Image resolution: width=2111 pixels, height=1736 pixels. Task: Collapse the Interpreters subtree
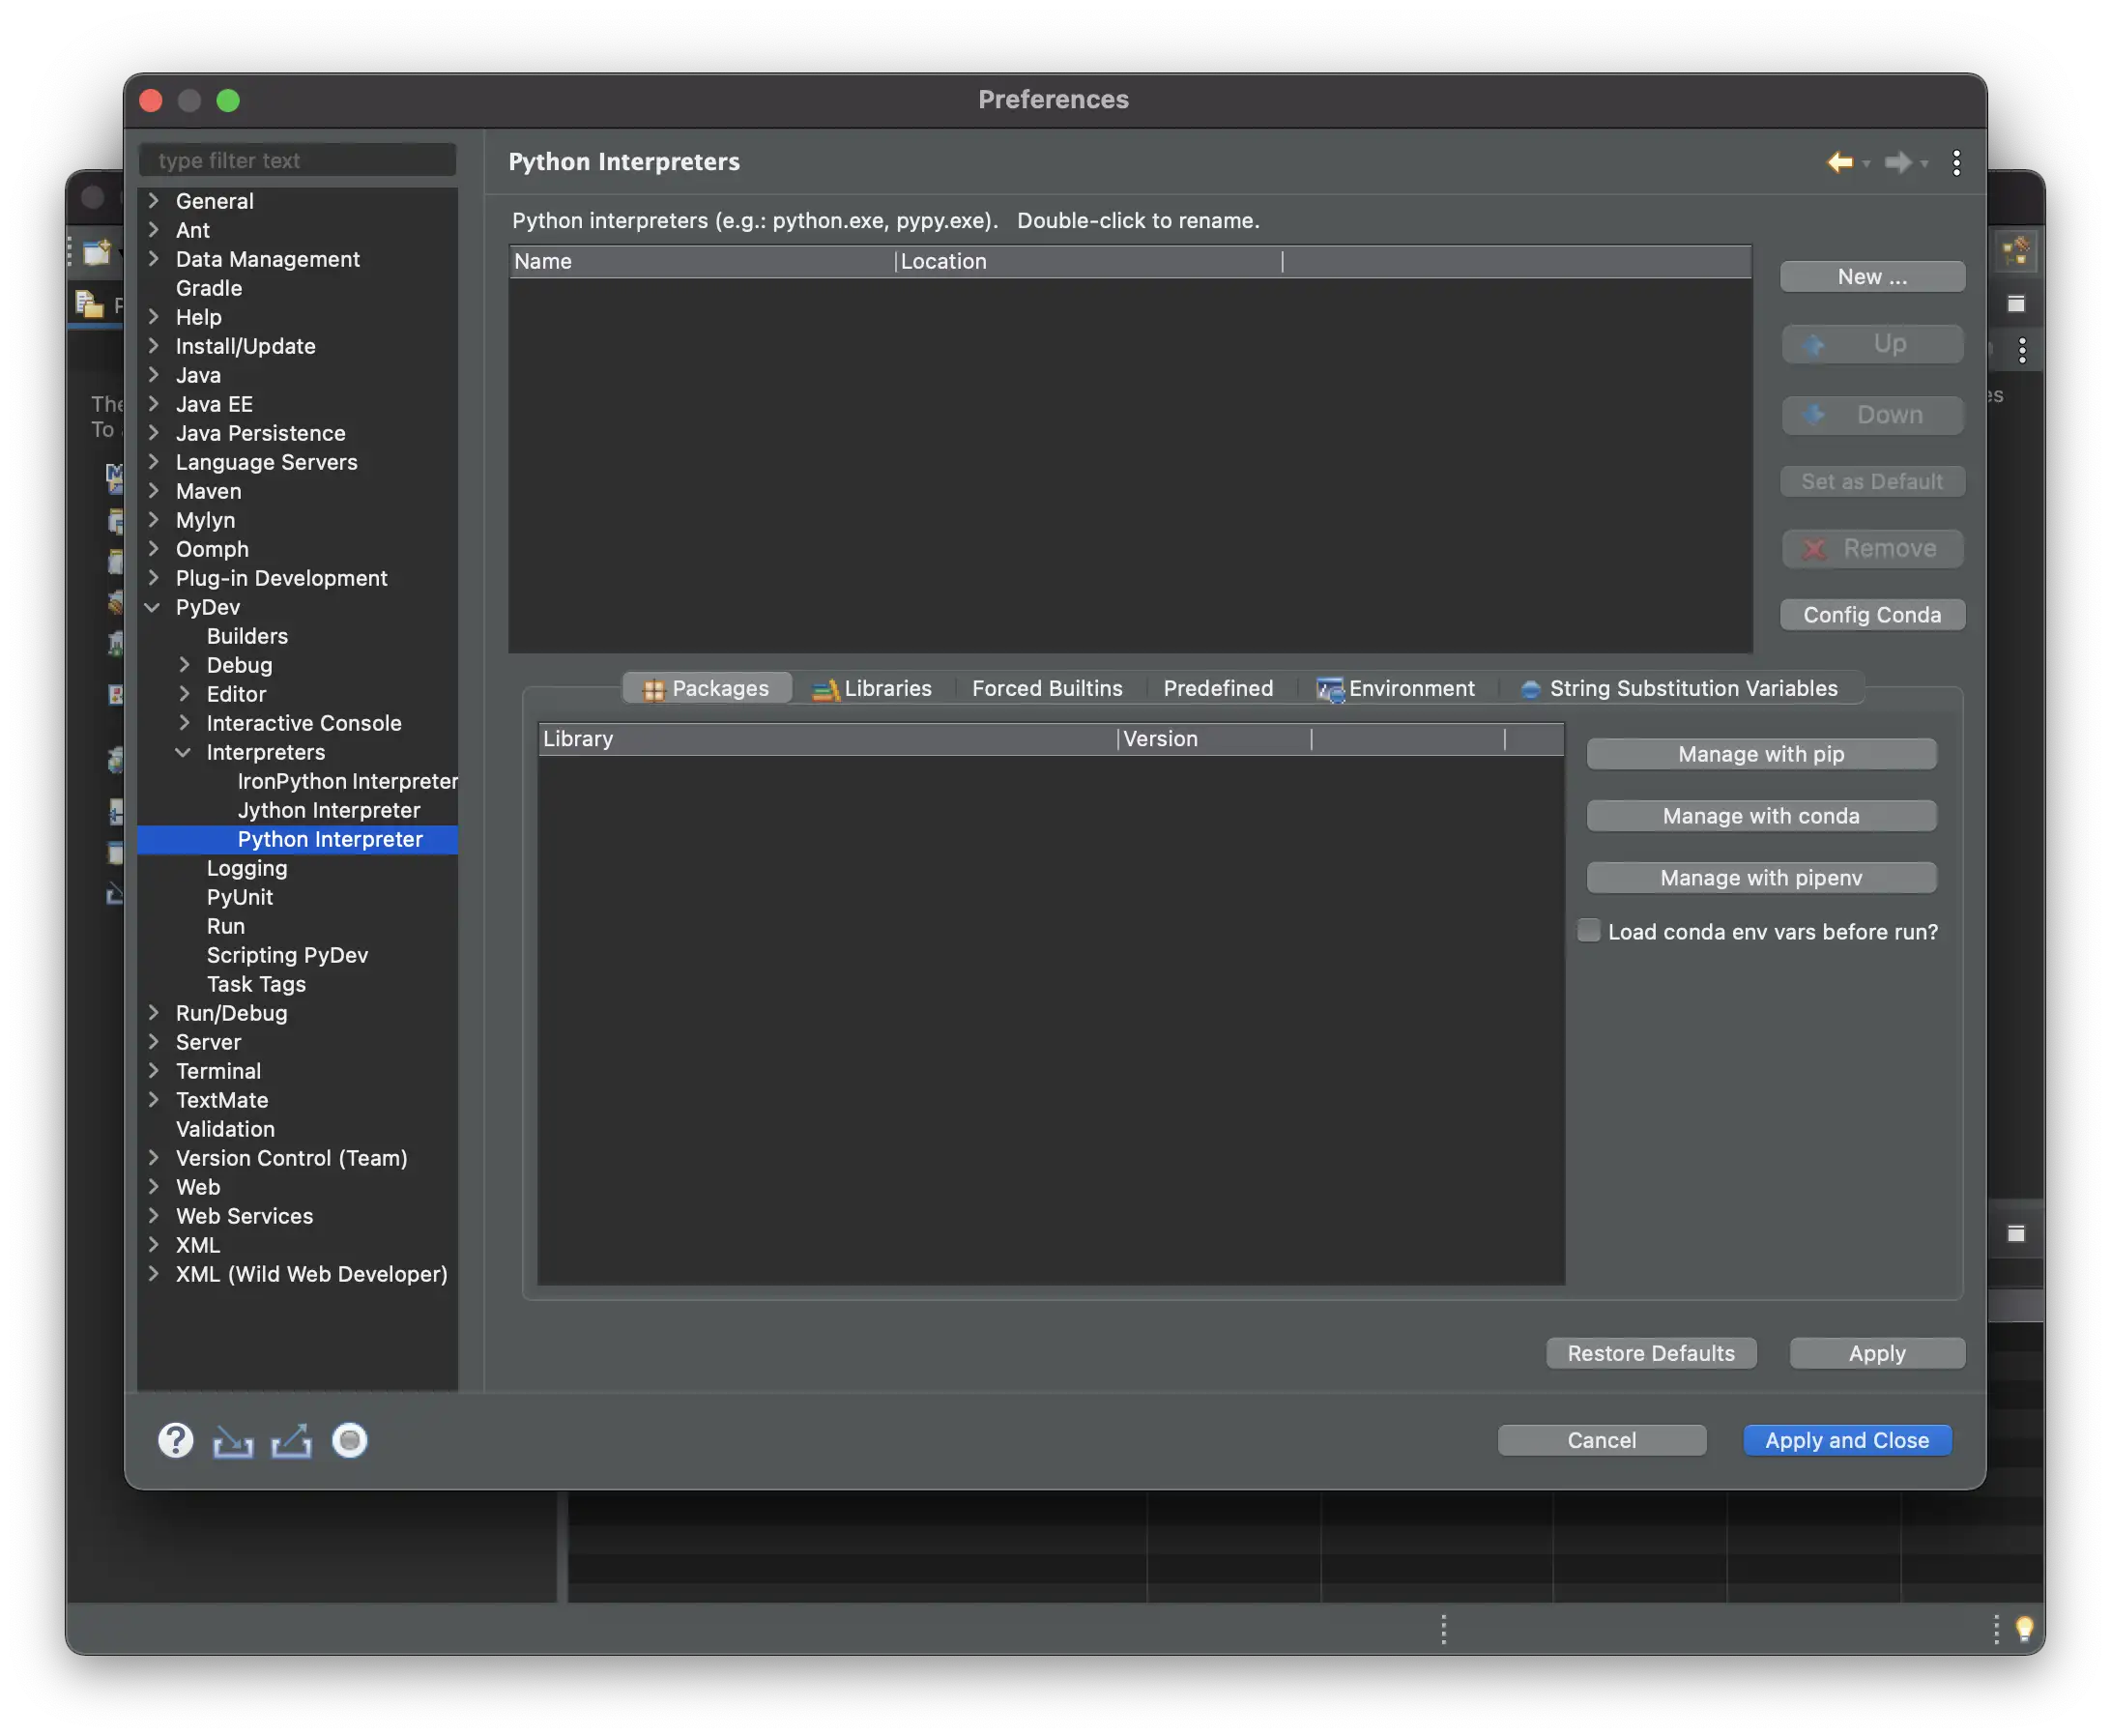point(183,752)
